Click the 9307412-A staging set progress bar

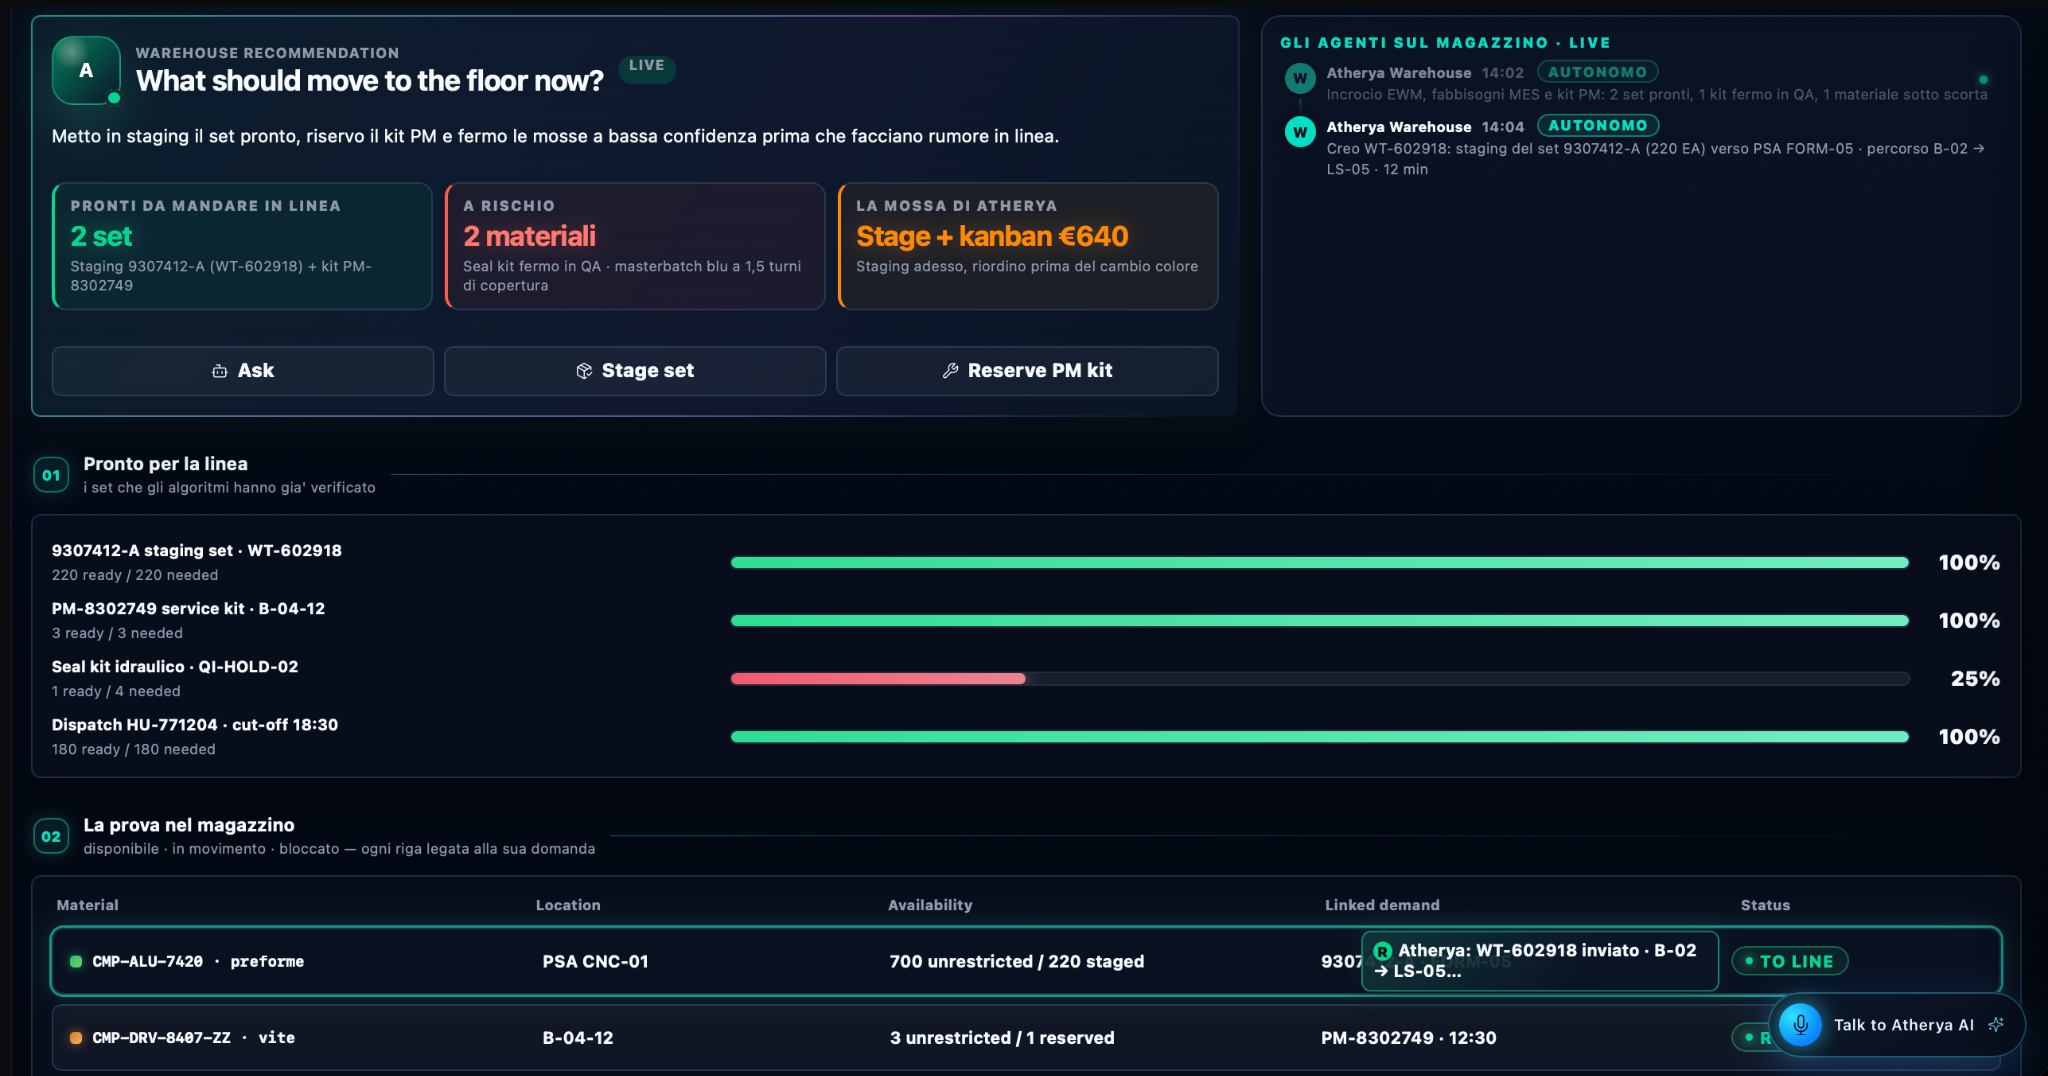coord(1320,563)
